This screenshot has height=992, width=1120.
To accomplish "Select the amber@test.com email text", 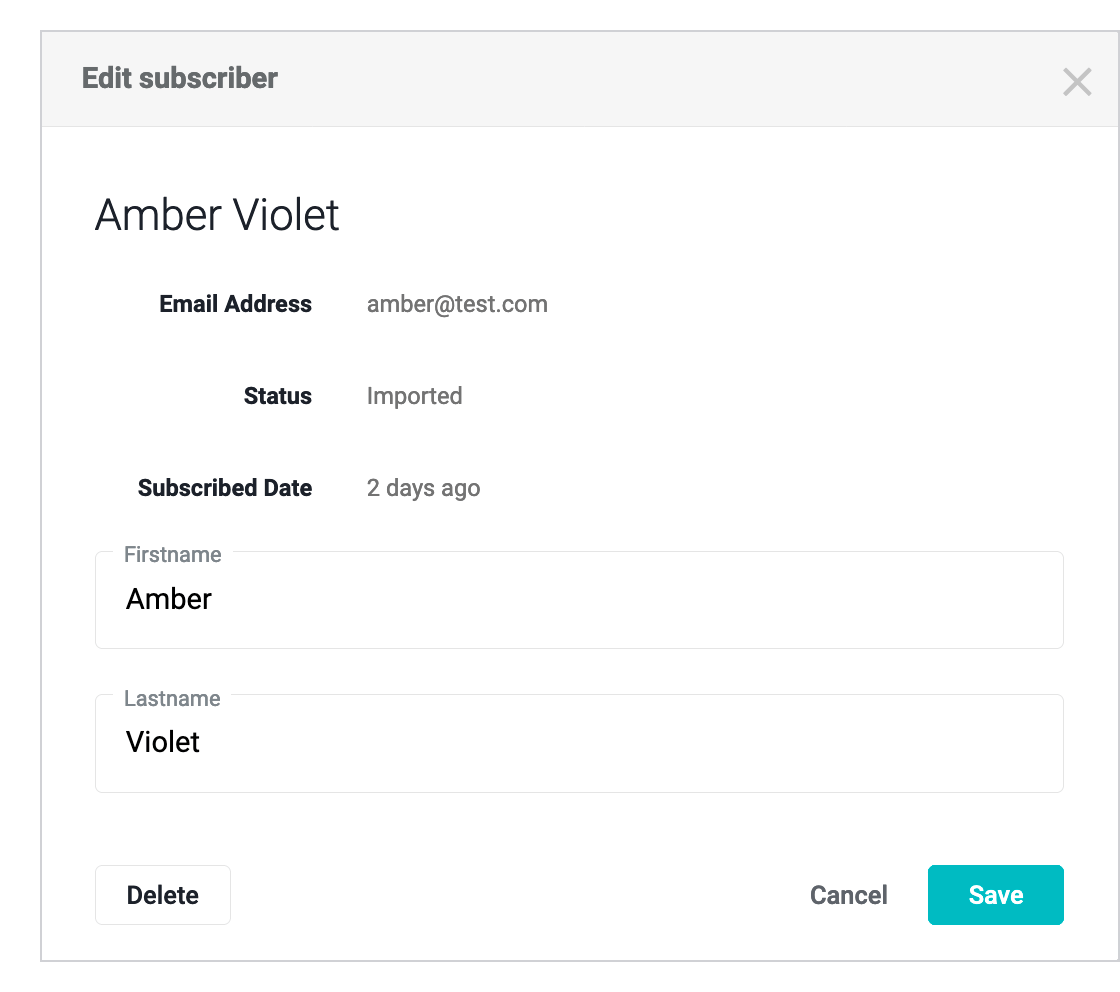I will pyautogui.click(x=457, y=304).
